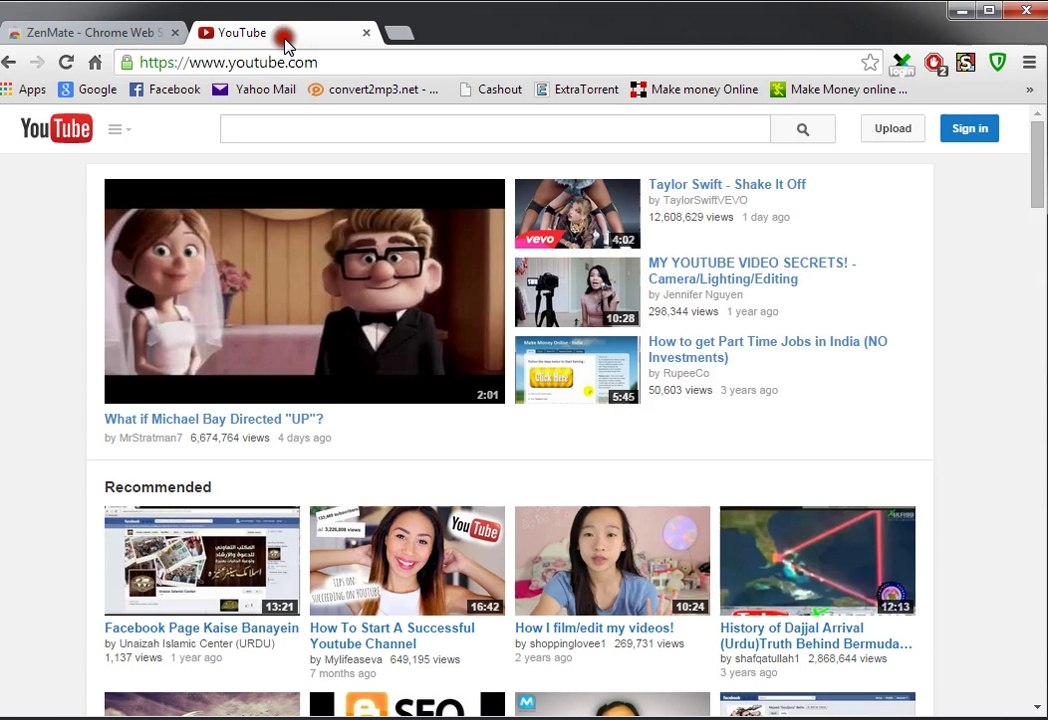The height and width of the screenshot is (720, 1048).
Task: Open the second Make Money online bookmark
Action: 839,90
